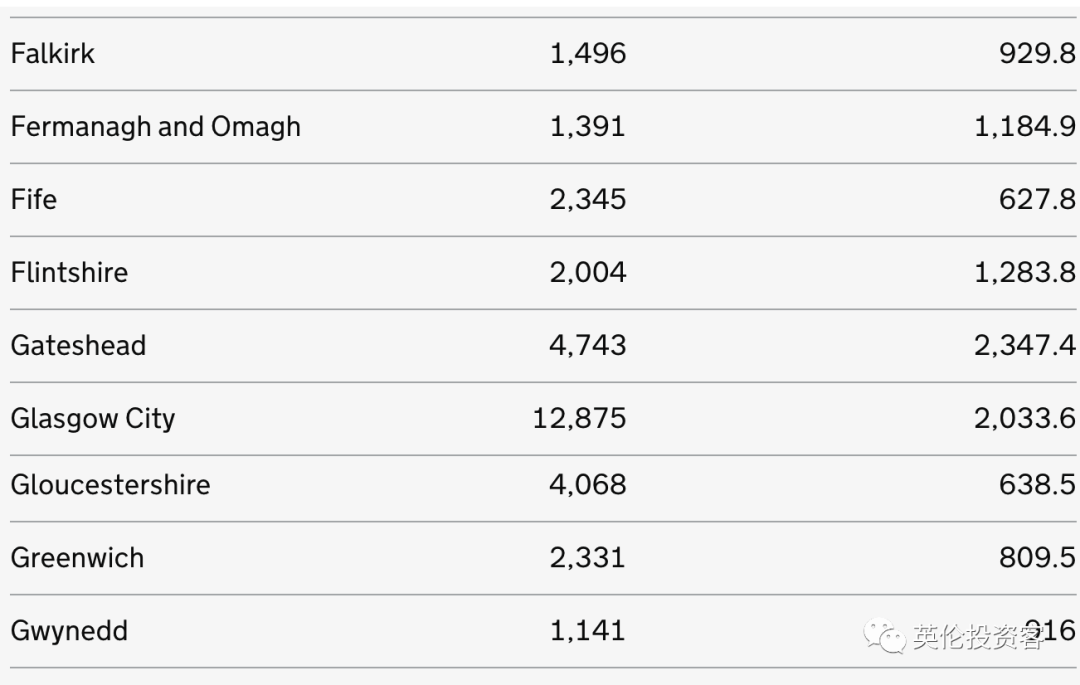
Task: Select Falkirk rate value 929.8
Action: (x=1037, y=54)
